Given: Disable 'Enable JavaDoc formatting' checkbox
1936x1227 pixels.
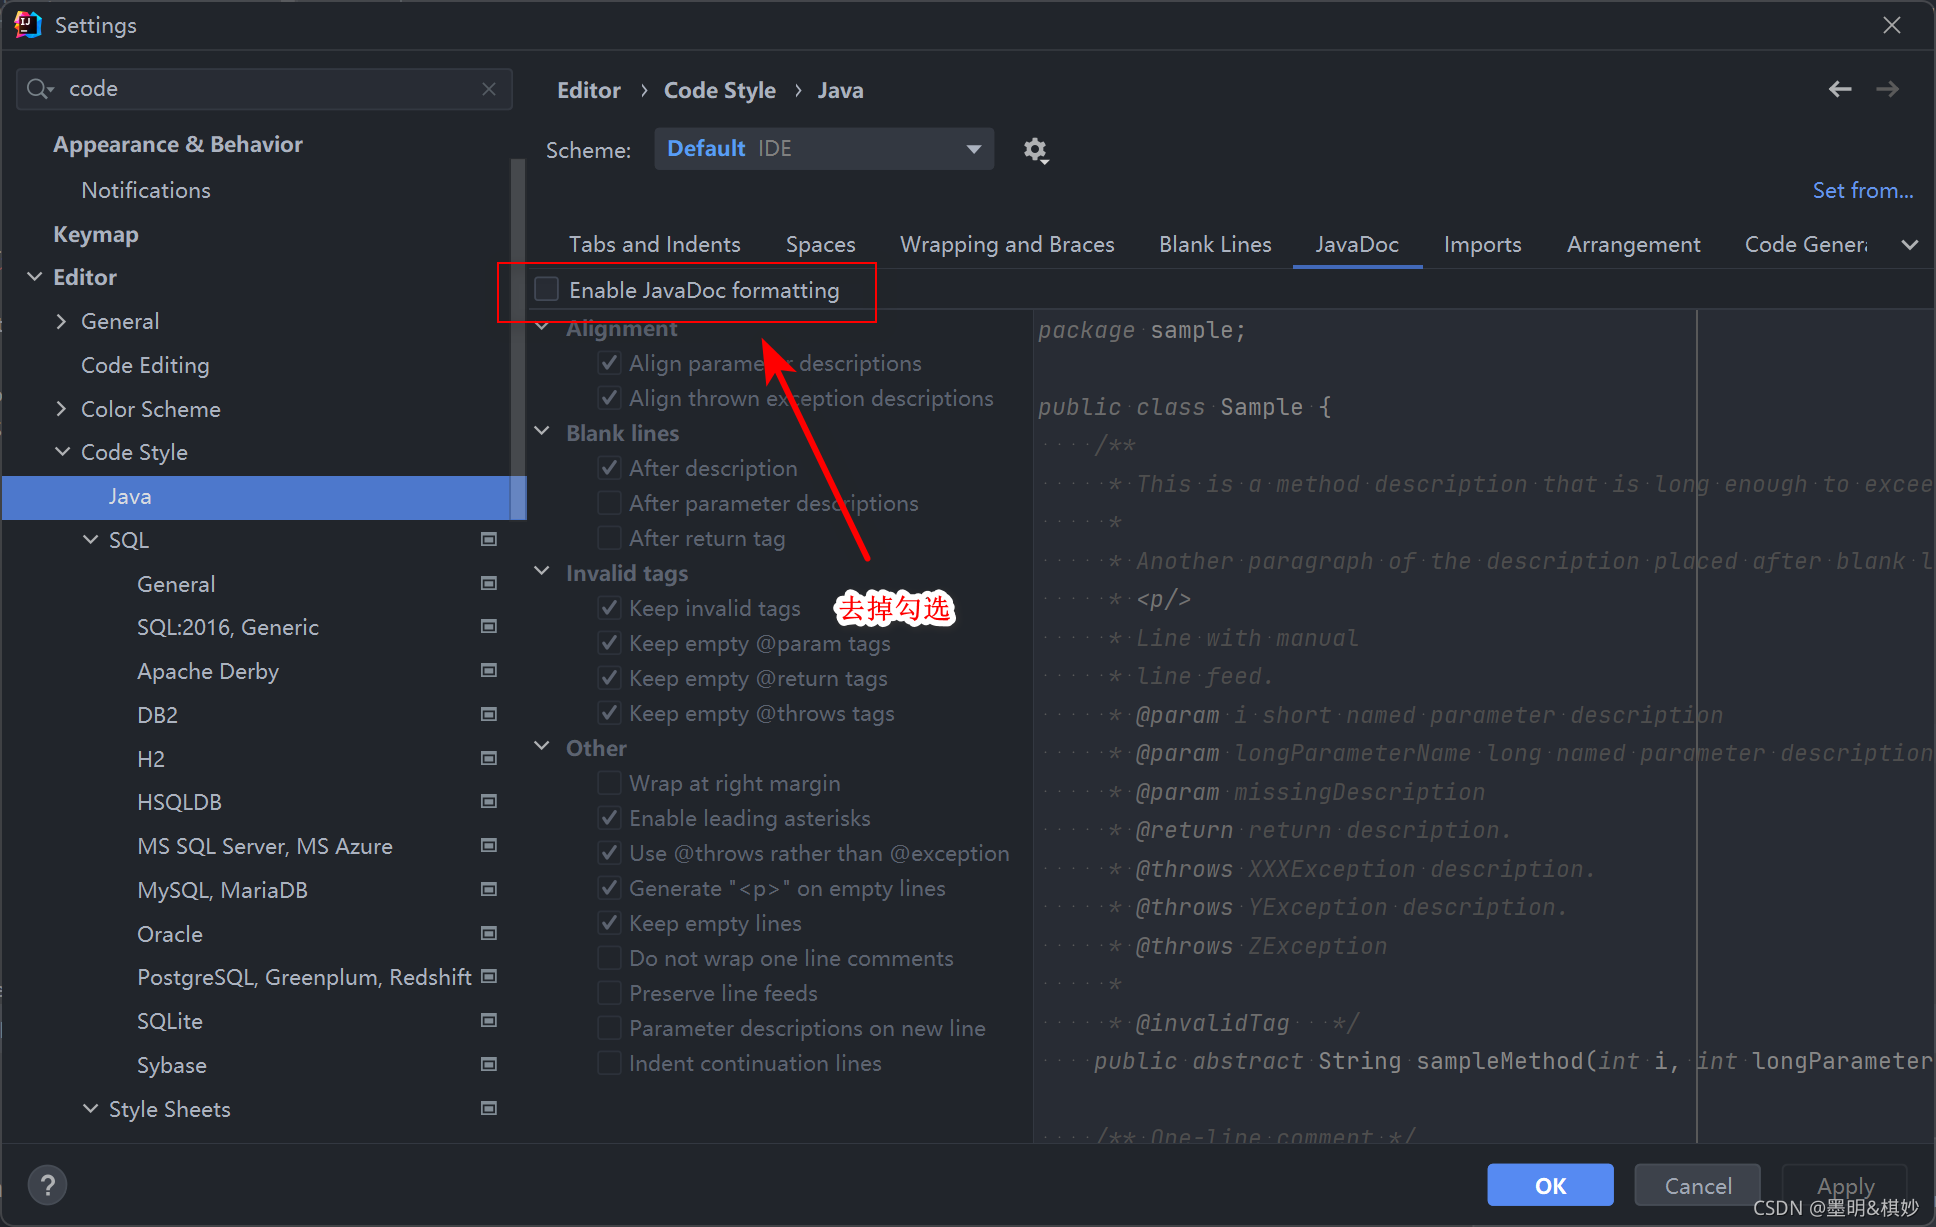Looking at the screenshot, I should click(x=547, y=292).
